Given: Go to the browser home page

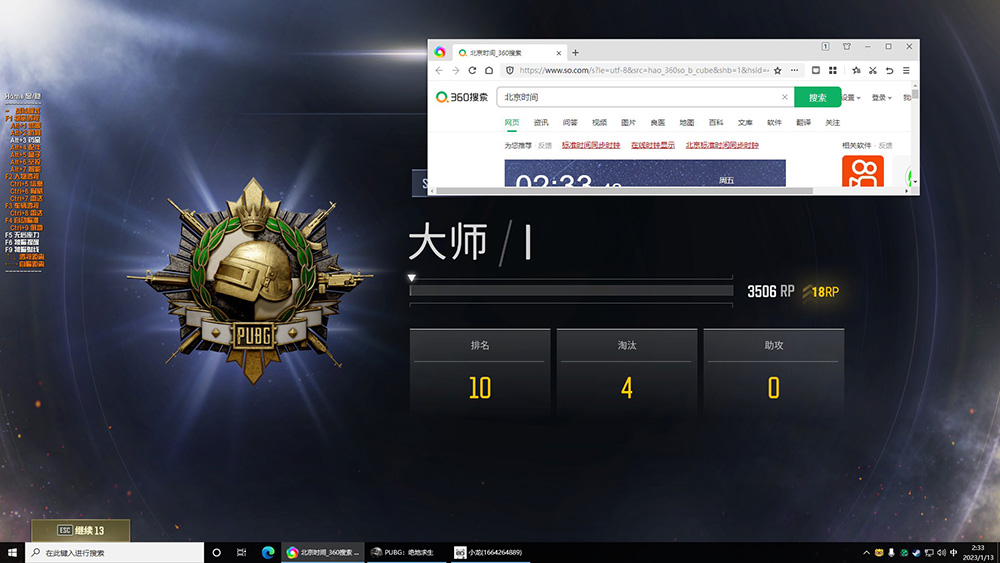Looking at the screenshot, I should point(489,71).
